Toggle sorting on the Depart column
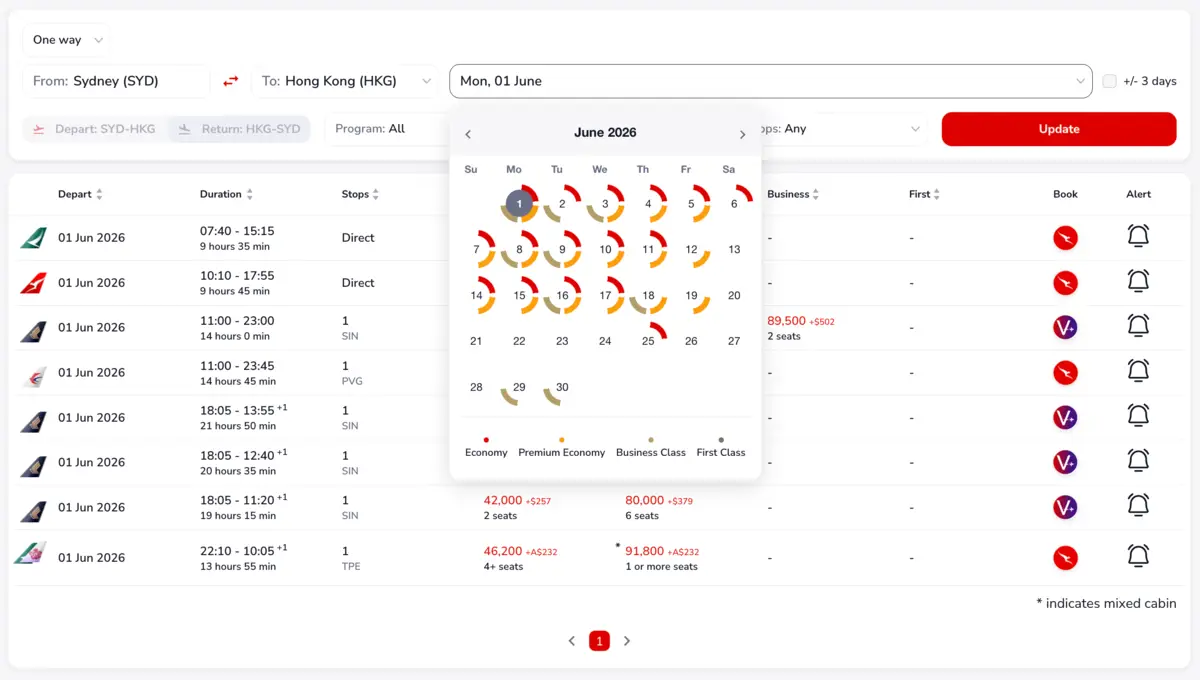Screen dimensions: 1200x680 click(102, 194)
